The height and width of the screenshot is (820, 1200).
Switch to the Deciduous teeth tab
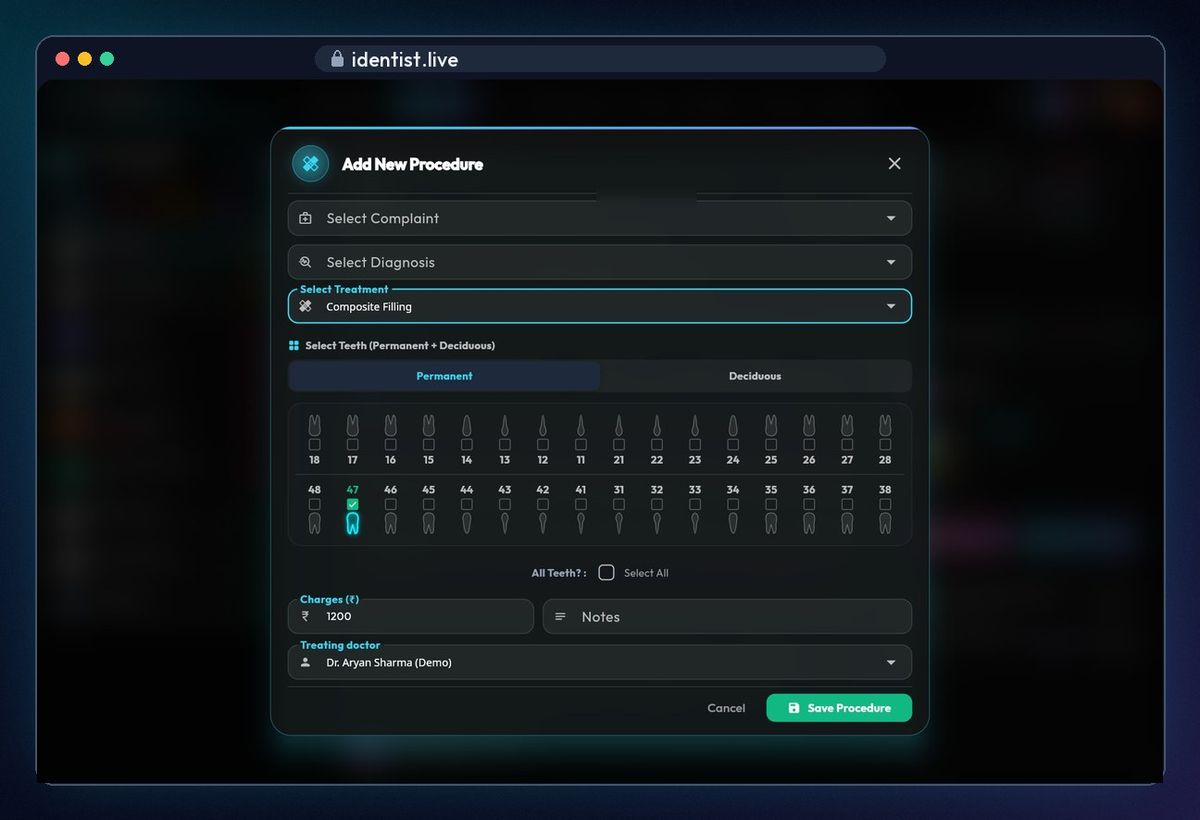755,376
